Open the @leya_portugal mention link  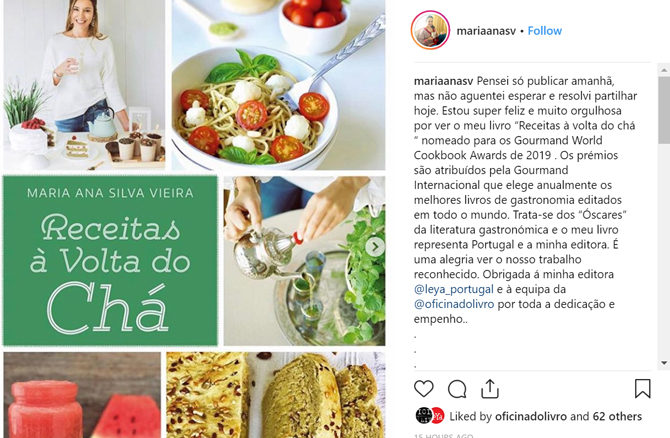453,289
